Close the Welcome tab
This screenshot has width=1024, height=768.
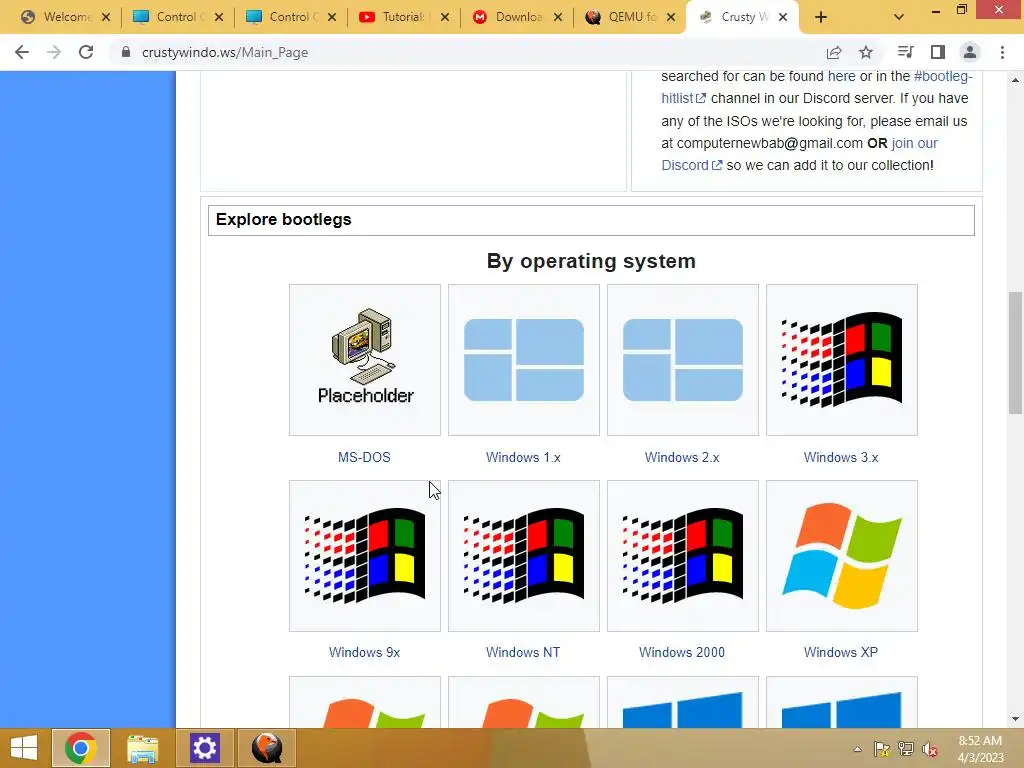pyautogui.click(x=106, y=18)
